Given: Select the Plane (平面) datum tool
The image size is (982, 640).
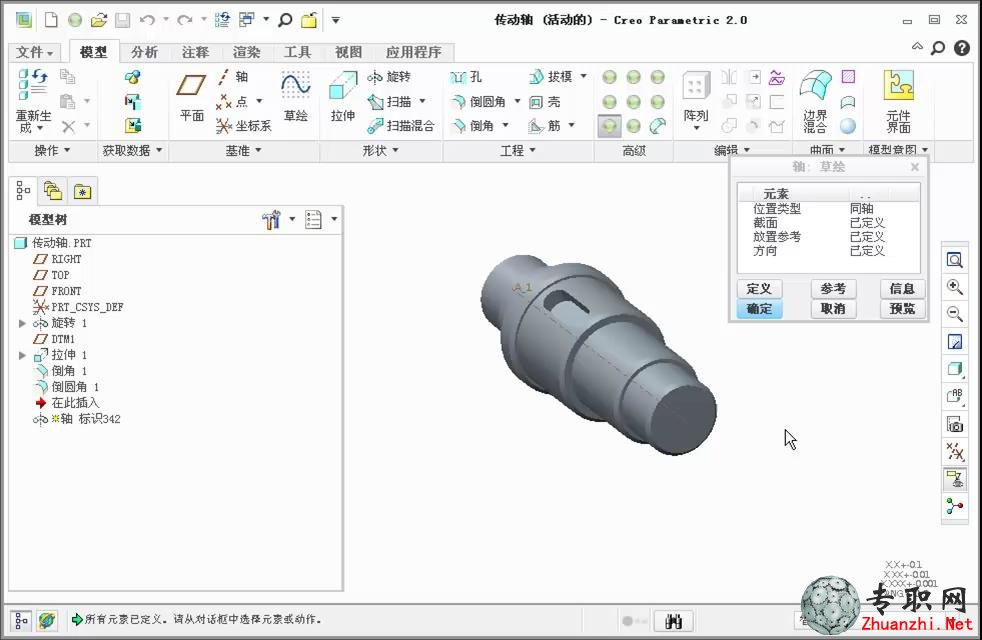Looking at the screenshot, I should [x=191, y=96].
